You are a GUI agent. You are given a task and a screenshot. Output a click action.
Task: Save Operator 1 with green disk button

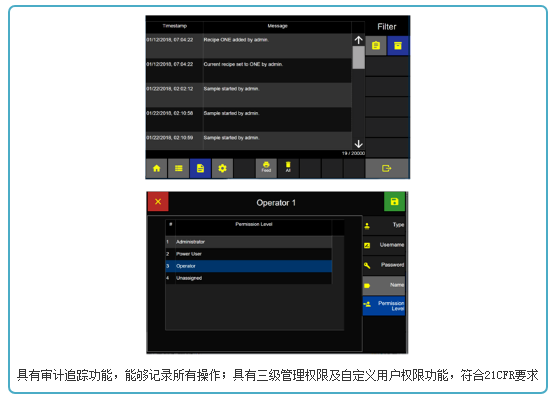click(394, 201)
